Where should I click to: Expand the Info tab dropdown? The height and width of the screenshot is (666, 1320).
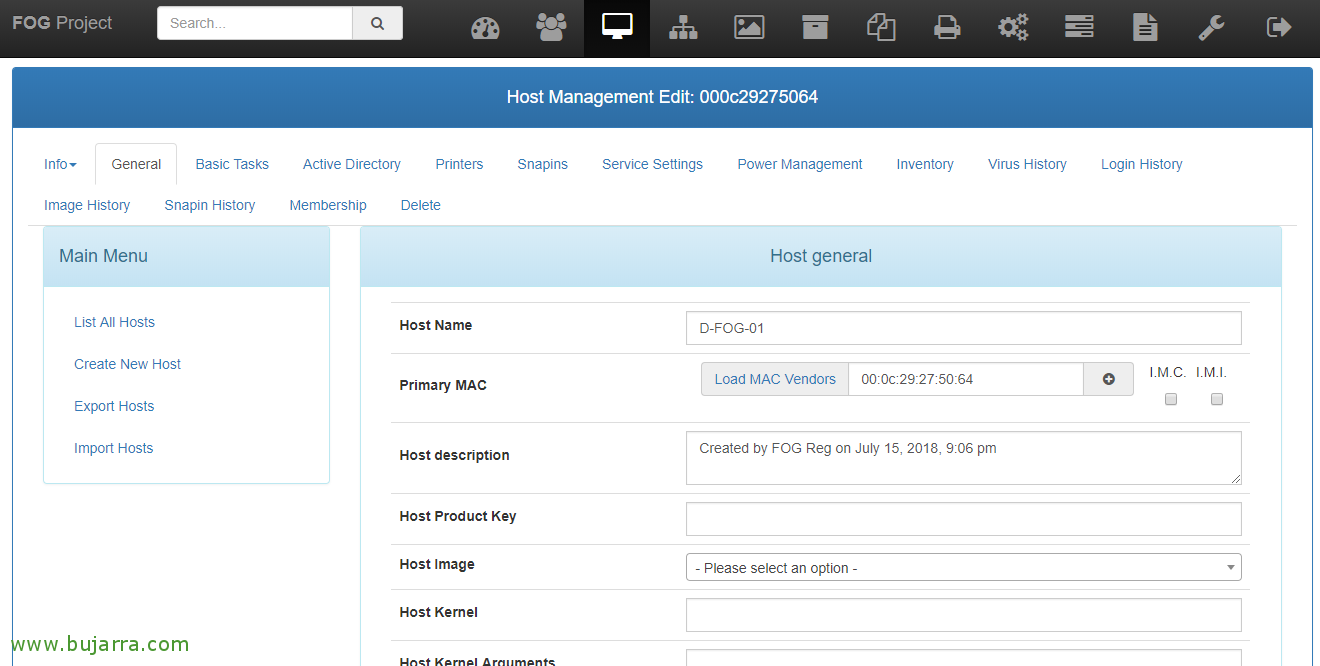[x=60, y=164]
